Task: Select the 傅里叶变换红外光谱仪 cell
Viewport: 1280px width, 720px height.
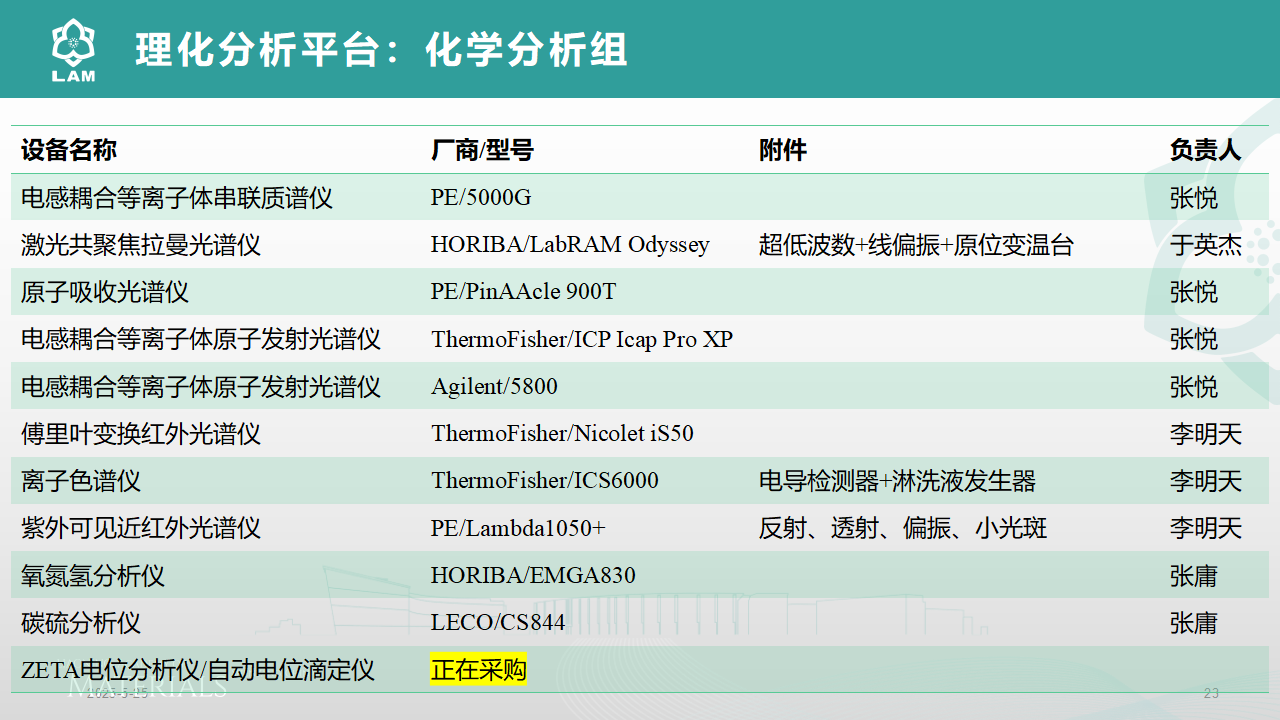Action: (x=141, y=434)
